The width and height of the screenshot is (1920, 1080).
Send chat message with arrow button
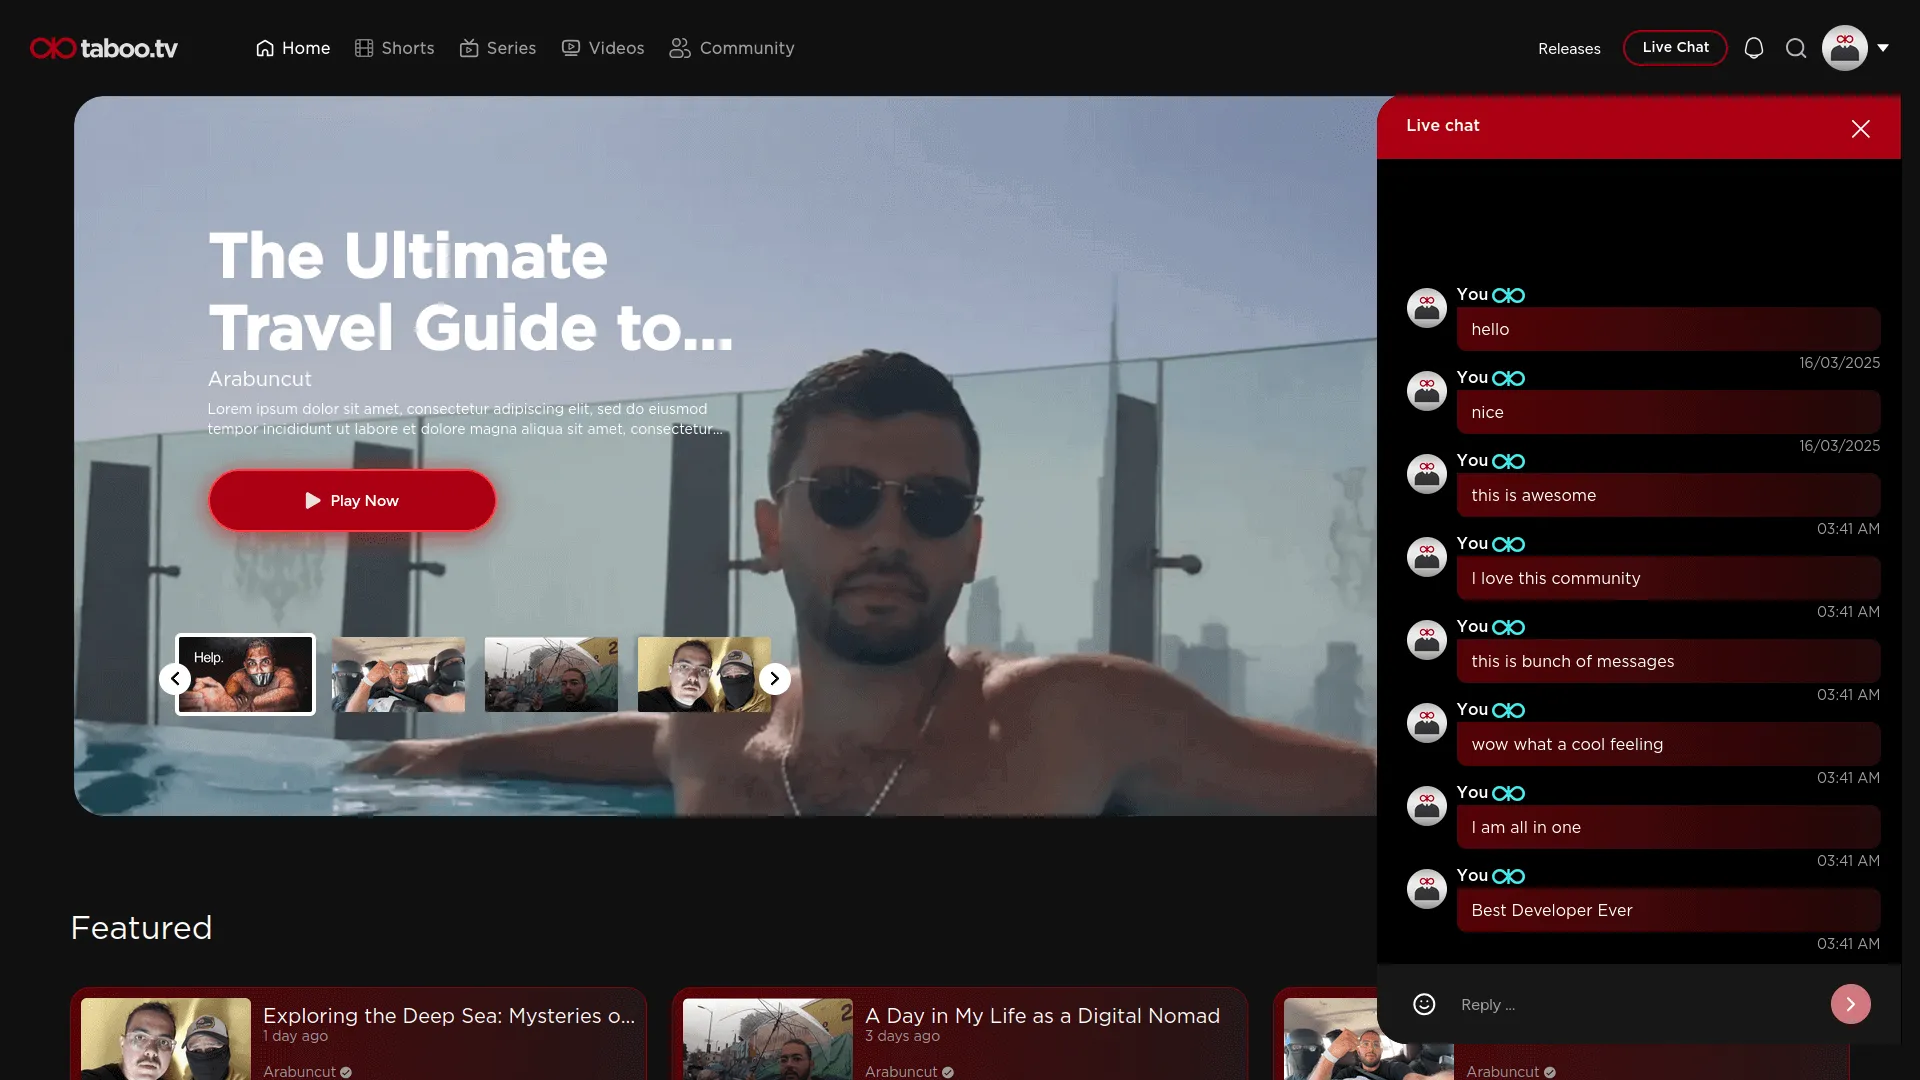tap(1850, 1004)
